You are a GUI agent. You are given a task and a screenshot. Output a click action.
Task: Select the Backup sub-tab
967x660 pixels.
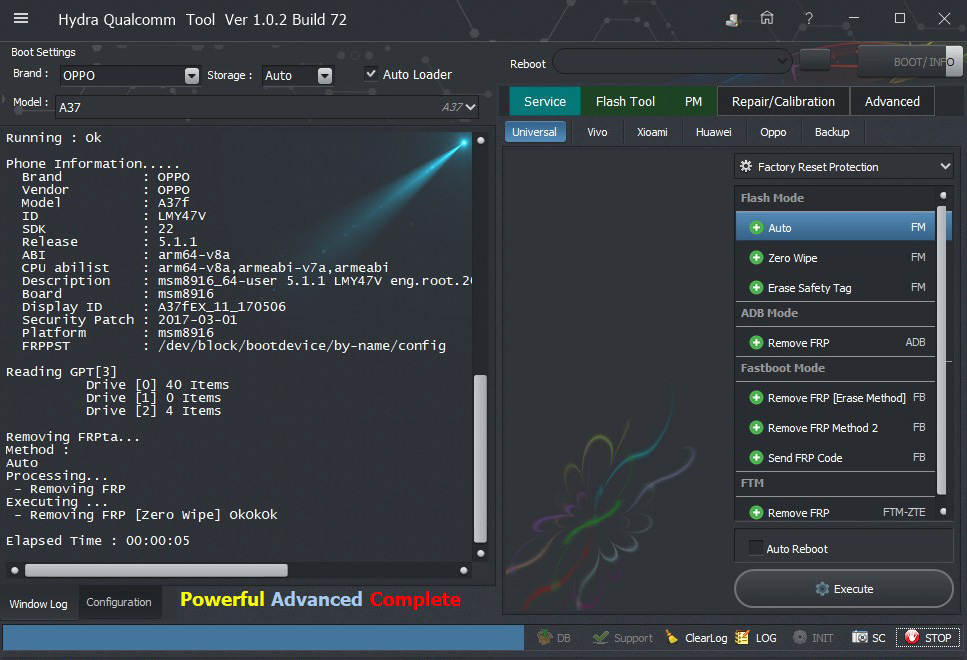click(x=832, y=132)
